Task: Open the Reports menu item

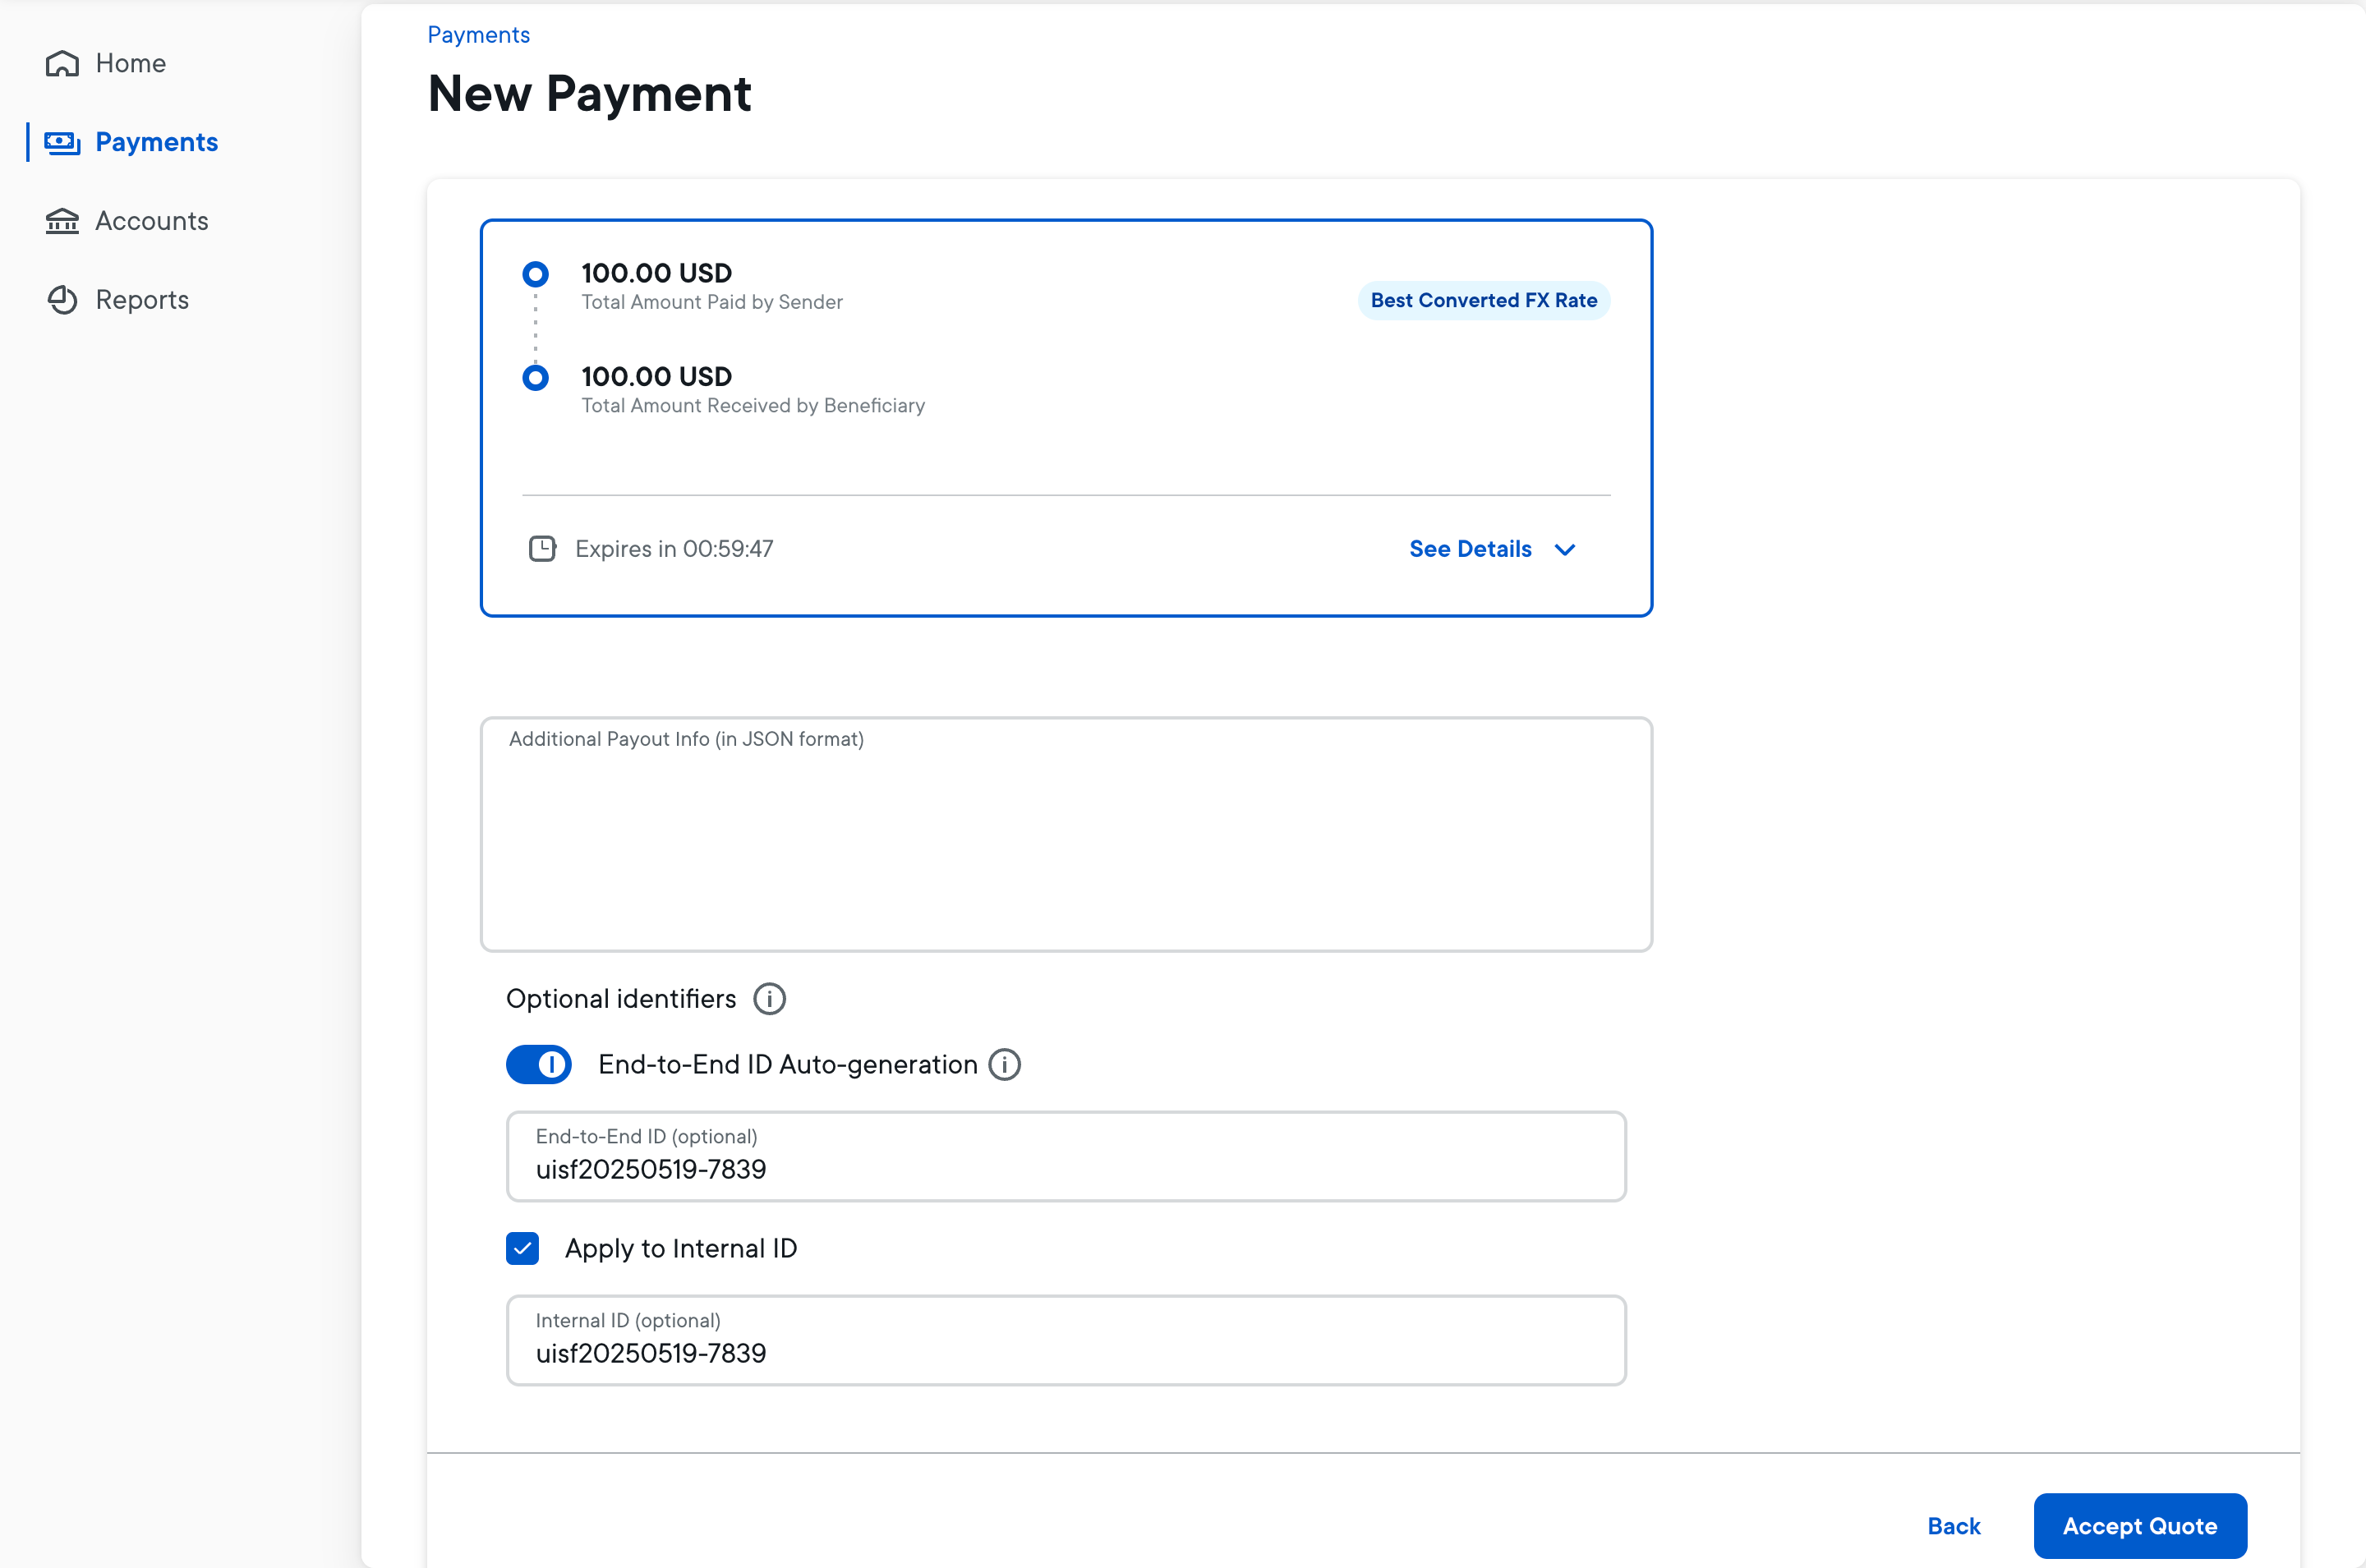Action: 142,300
